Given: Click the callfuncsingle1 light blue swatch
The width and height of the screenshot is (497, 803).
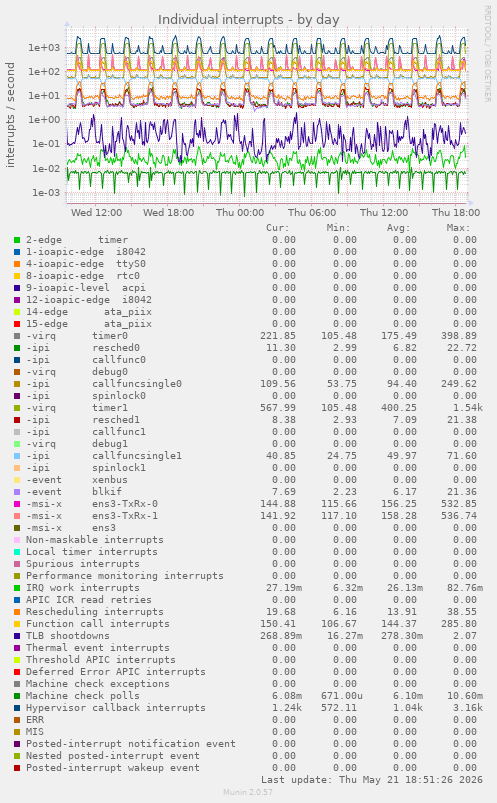Looking at the screenshot, I should pyautogui.click(x=17, y=456).
